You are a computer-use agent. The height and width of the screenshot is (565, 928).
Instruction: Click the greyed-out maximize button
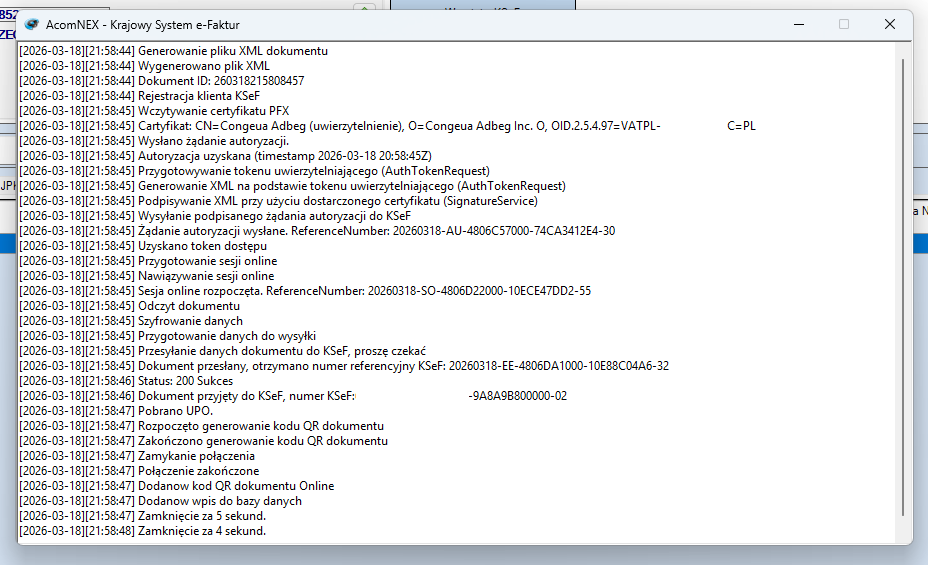843,24
